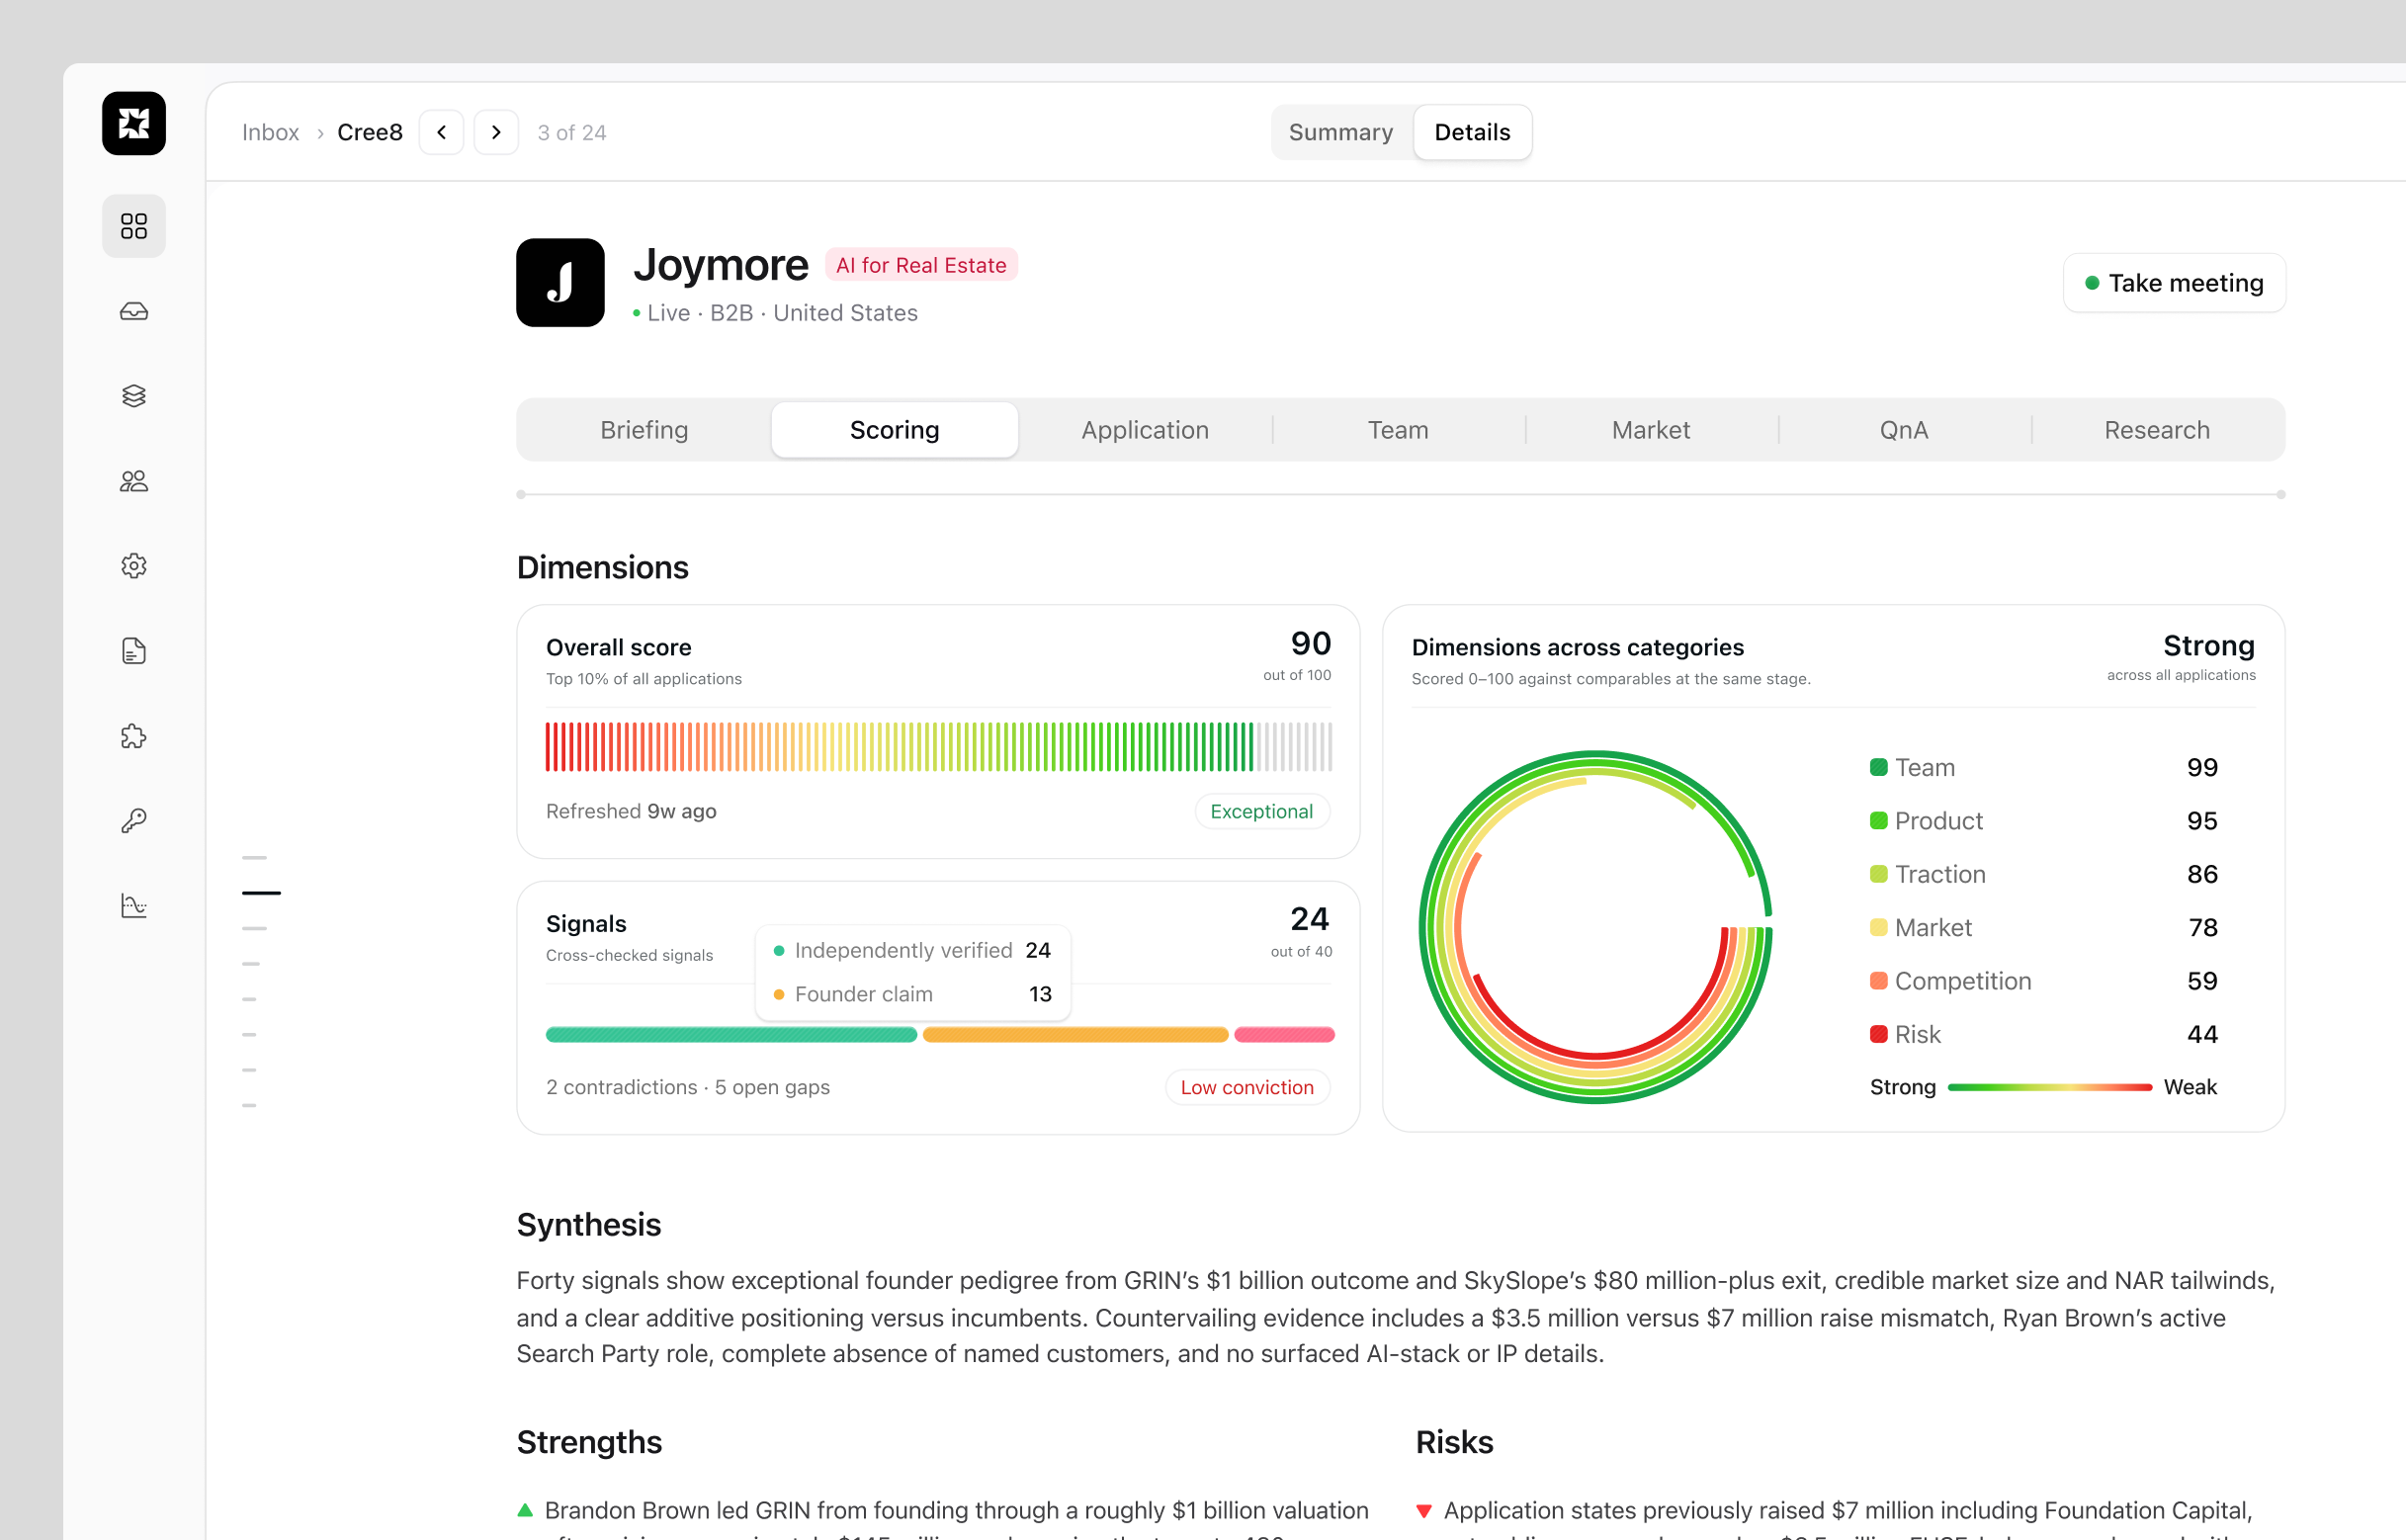Click the Strong to Weak gradient scale
Viewport: 2406px width, 1540px height.
(x=2050, y=1087)
